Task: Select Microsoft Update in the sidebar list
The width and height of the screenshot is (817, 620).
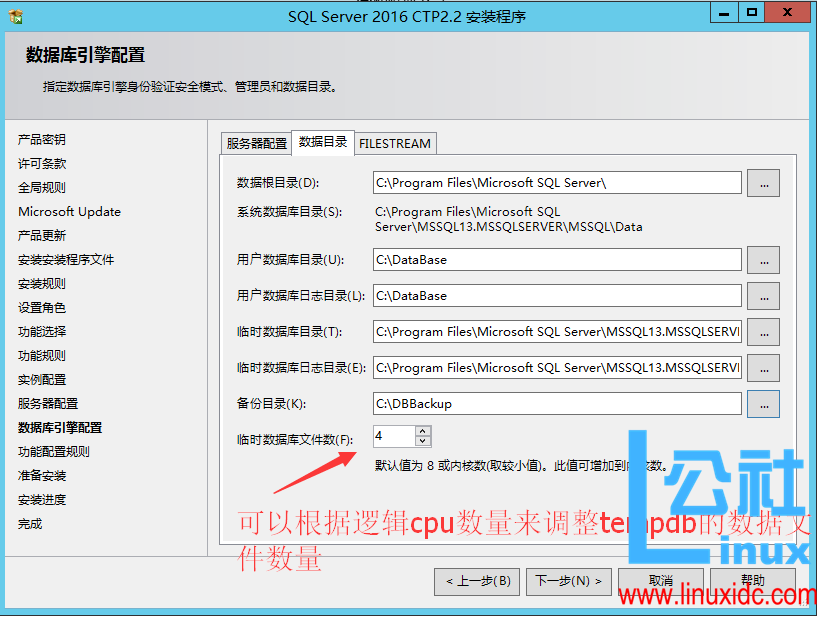Action: [69, 211]
